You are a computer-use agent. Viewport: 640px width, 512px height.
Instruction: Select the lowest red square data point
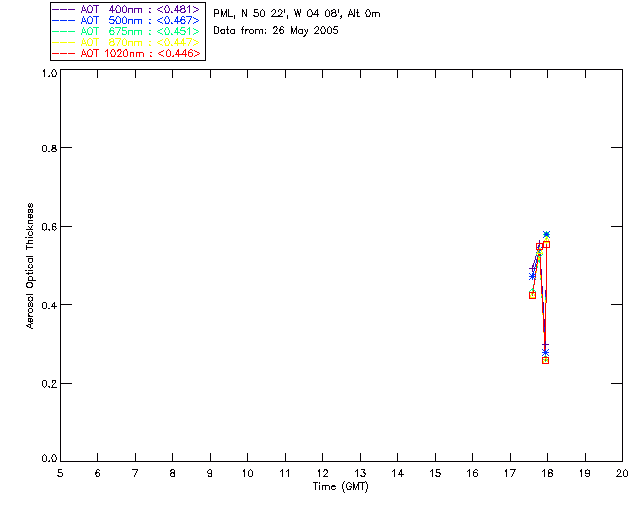(546, 361)
